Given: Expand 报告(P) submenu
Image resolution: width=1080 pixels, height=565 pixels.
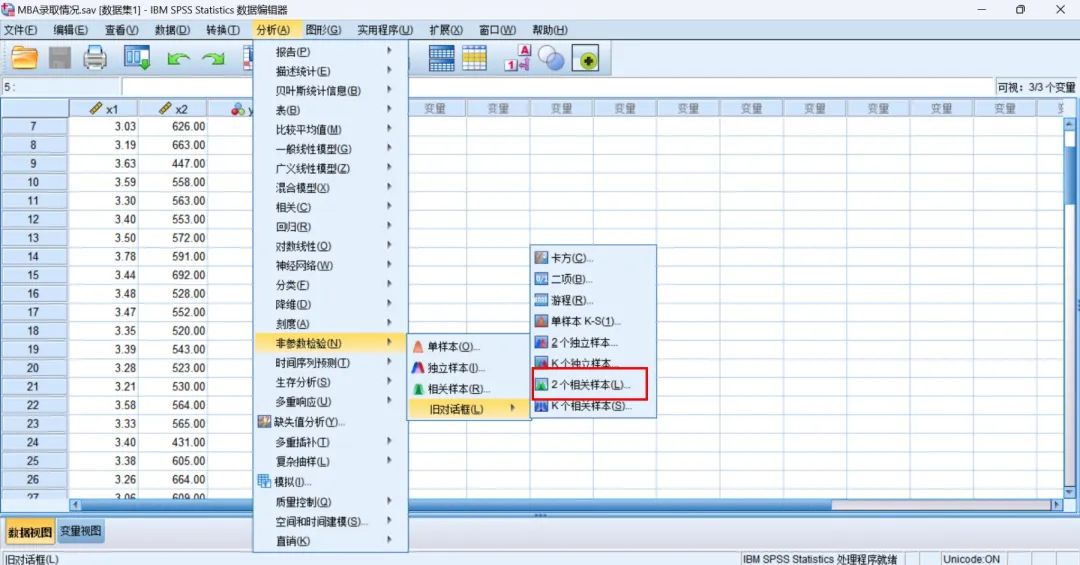Looking at the screenshot, I should [x=331, y=52].
